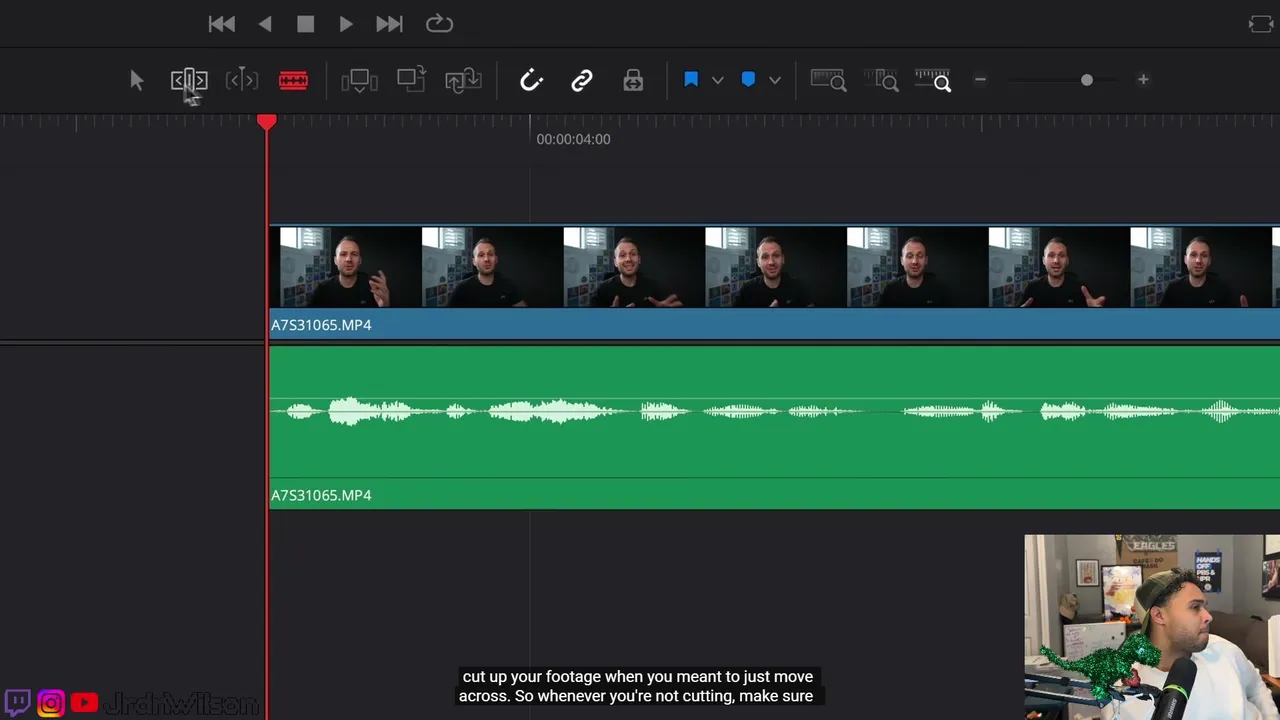The width and height of the screenshot is (1280, 720).
Task: Click the top-right viewer mode icon
Action: (1261, 24)
